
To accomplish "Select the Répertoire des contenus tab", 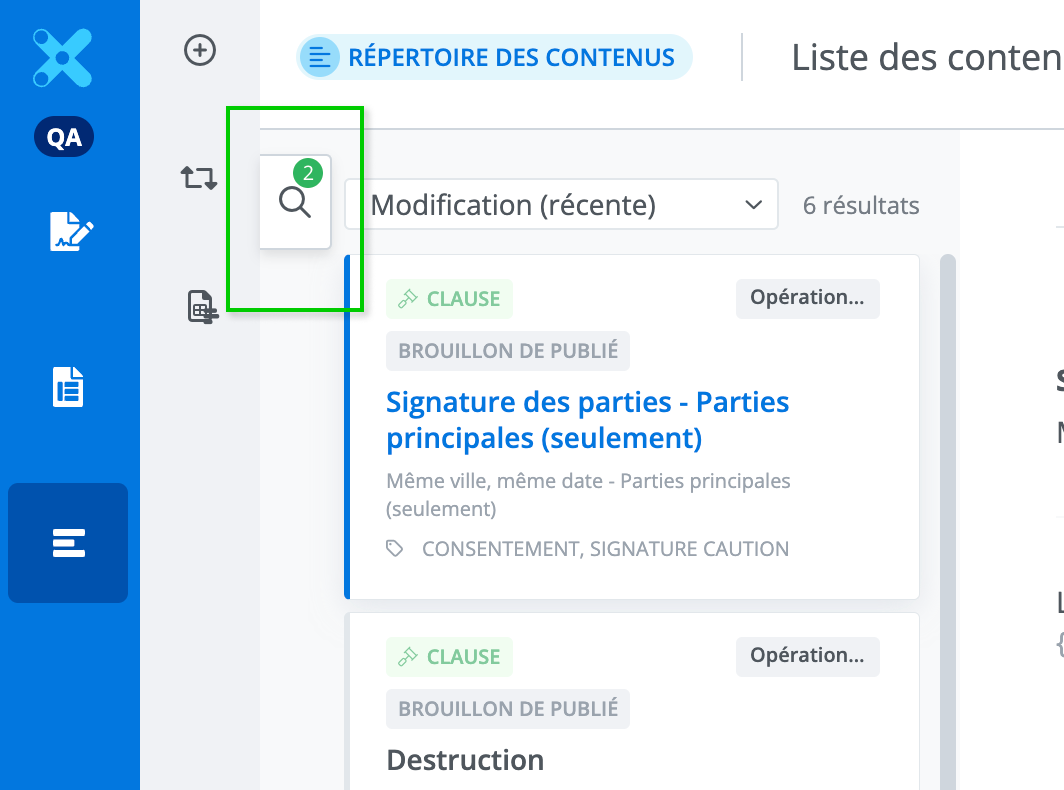I will pyautogui.click(x=494, y=57).
